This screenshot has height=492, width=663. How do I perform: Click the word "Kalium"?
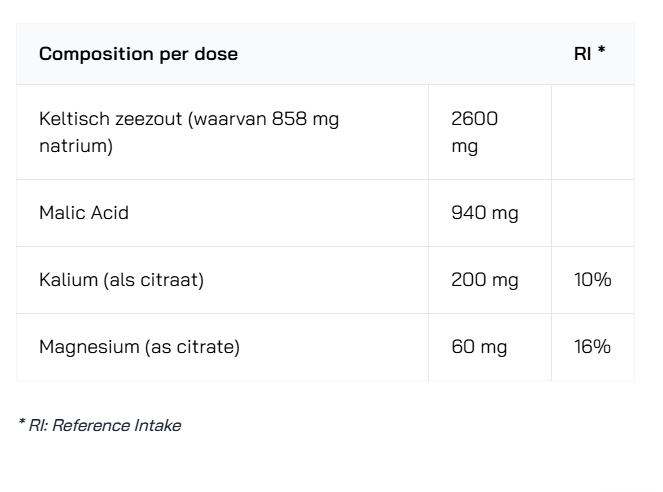click(x=67, y=280)
